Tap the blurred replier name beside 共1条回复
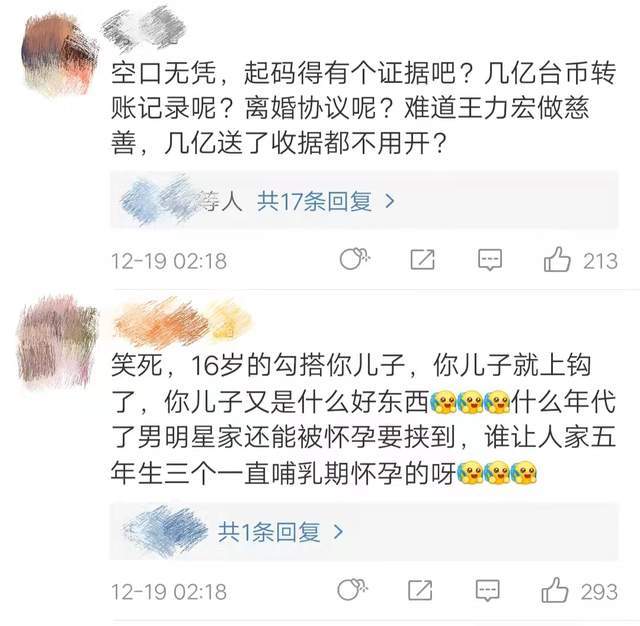The width and height of the screenshot is (640, 626). point(165,532)
